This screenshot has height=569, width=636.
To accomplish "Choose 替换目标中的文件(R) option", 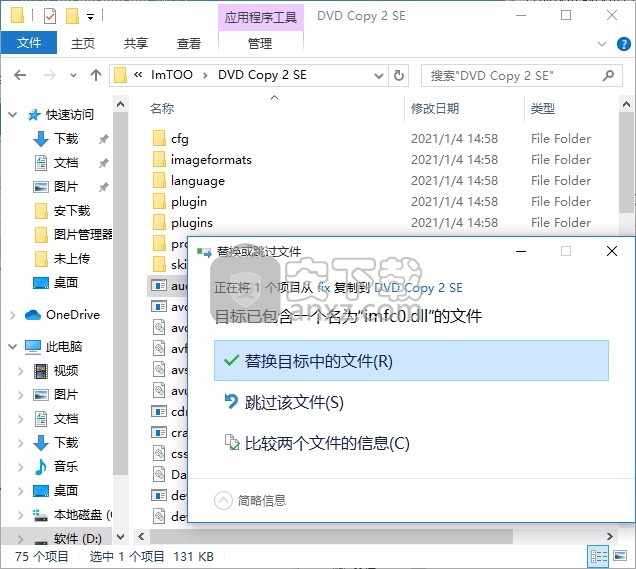I will coord(411,361).
